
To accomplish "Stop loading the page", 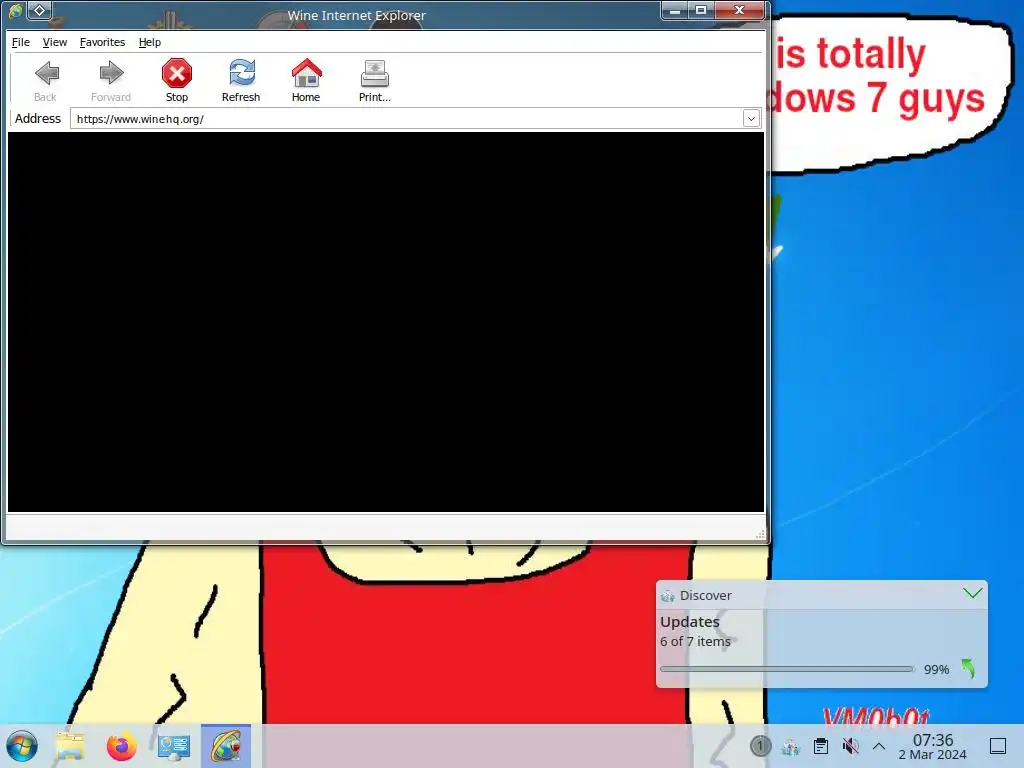I will (x=176, y=80).
